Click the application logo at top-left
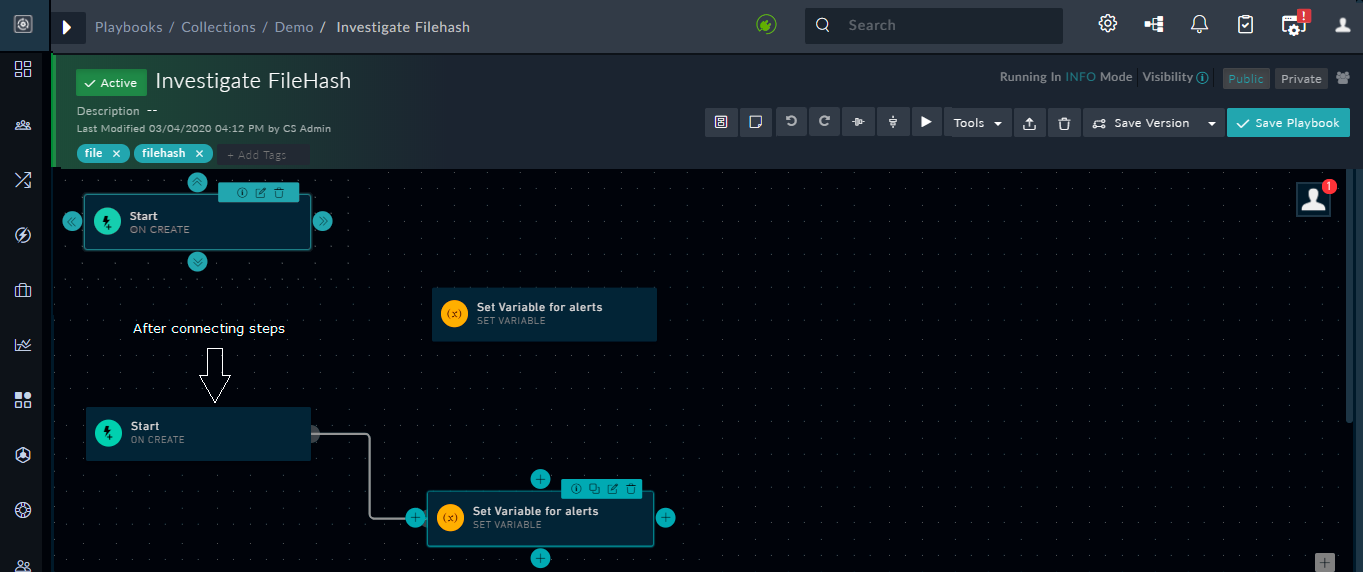 click(x=22, y=25)
